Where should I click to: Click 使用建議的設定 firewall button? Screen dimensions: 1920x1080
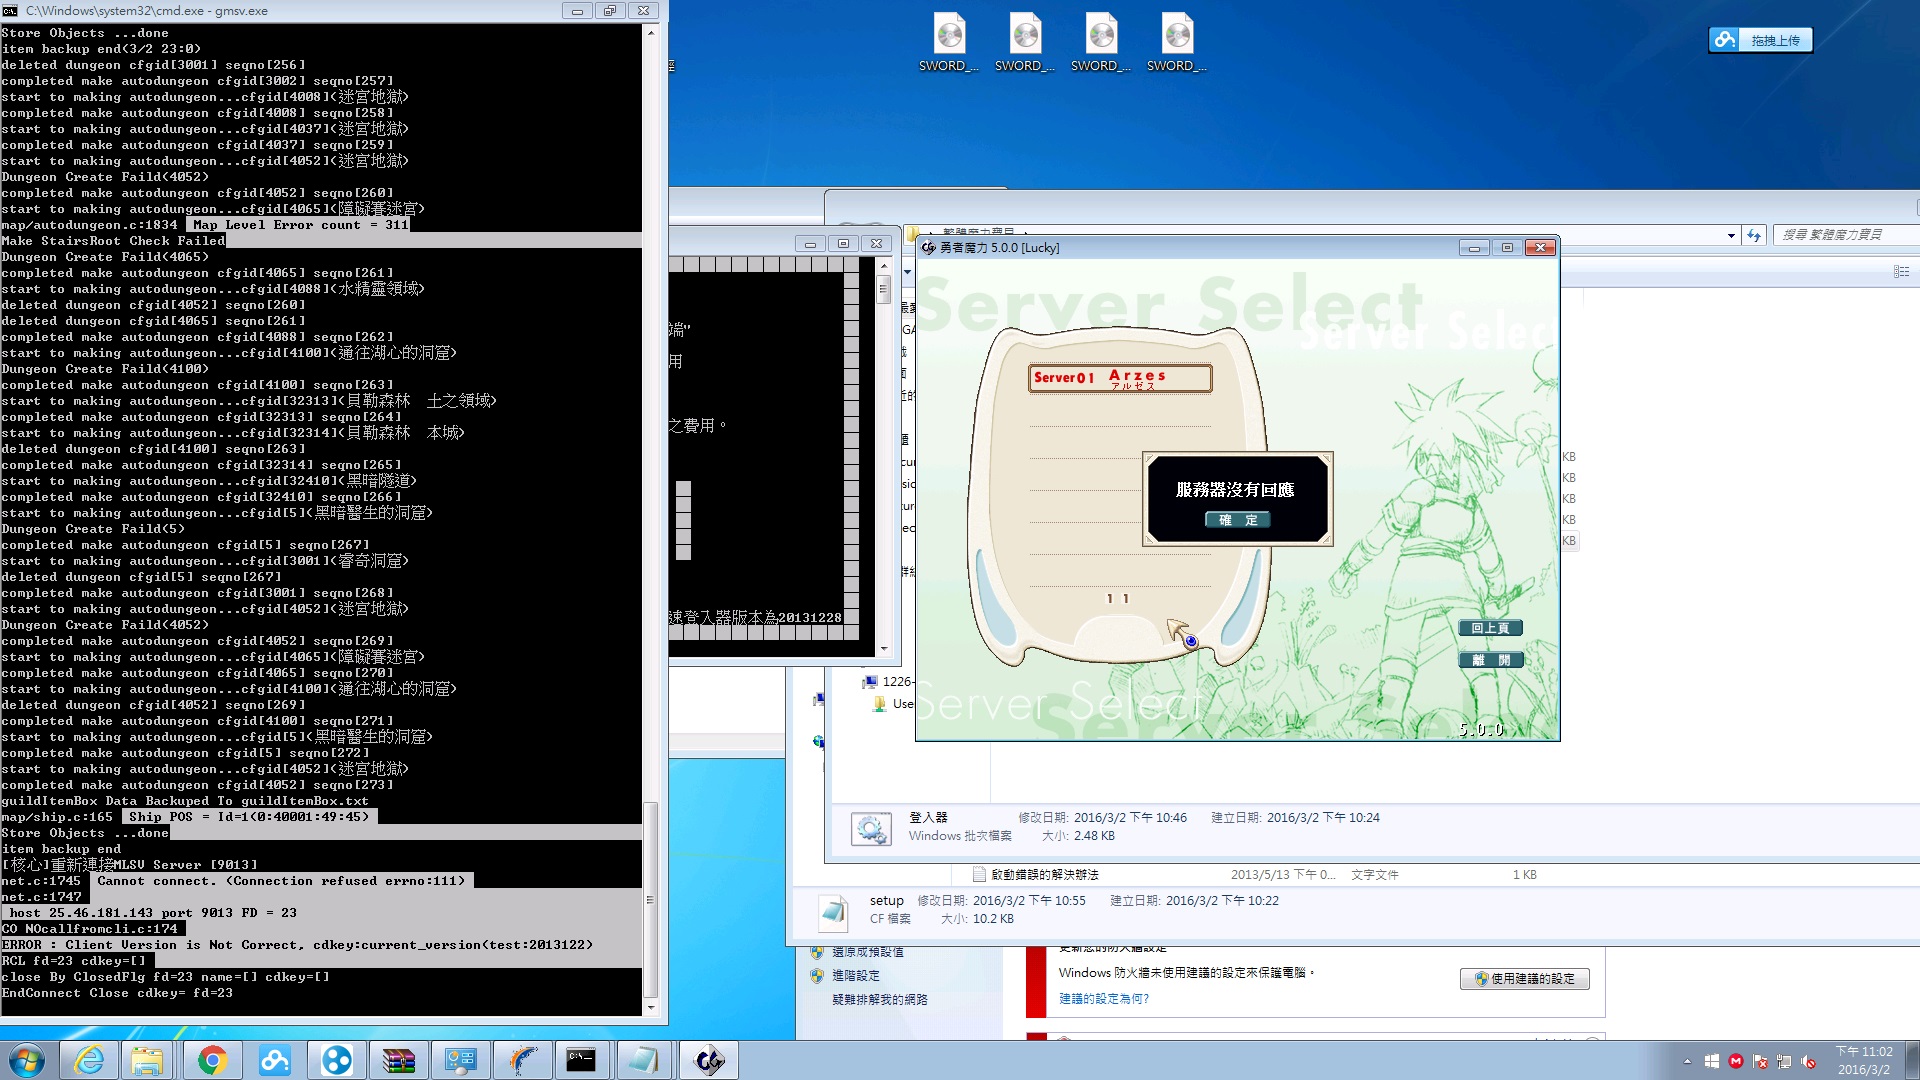(1524, 979)
